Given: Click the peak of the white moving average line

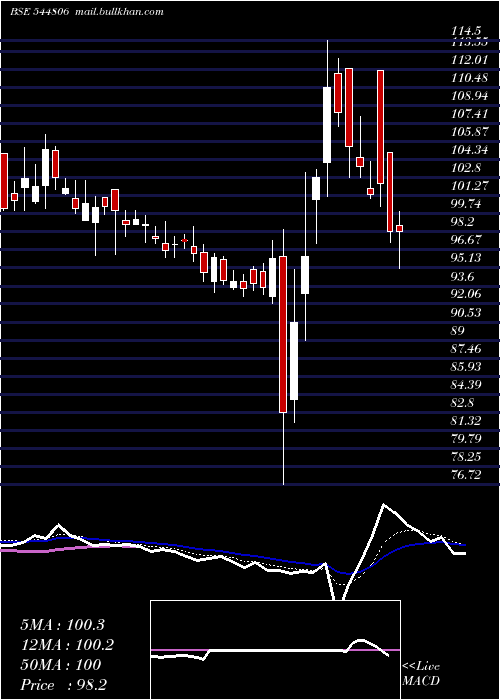Looking at the screenshot, I should pos(383,505).
